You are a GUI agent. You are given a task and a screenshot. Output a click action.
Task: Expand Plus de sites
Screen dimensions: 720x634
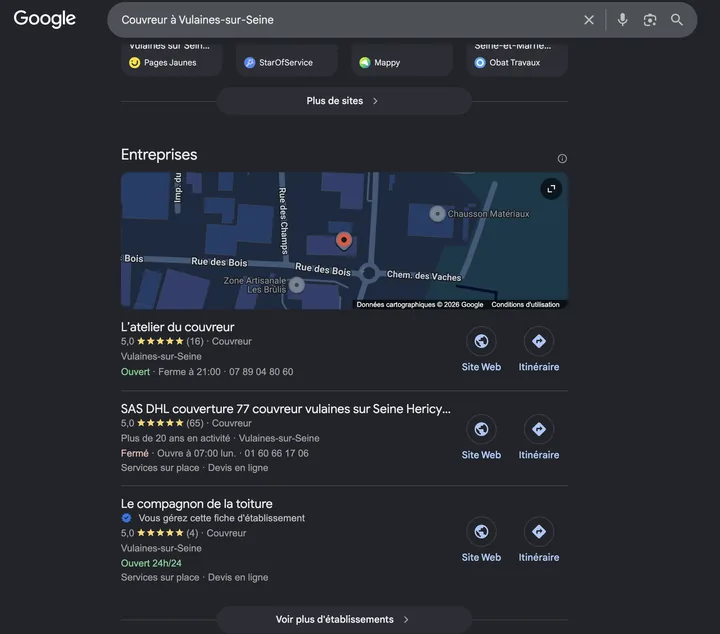[x=344, y=101]
